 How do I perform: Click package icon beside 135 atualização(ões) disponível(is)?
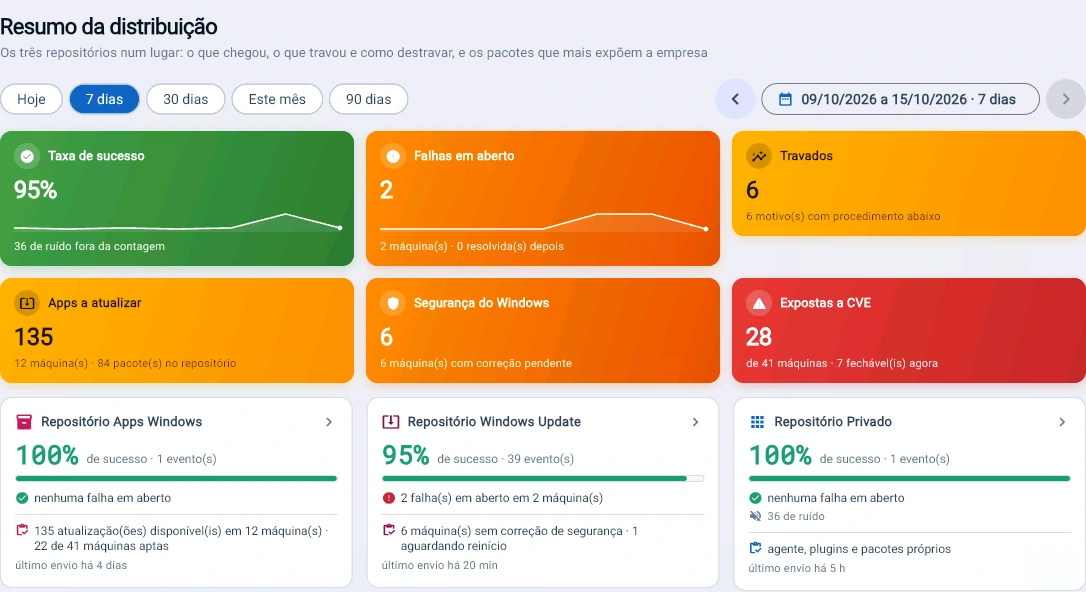[22, 530]
